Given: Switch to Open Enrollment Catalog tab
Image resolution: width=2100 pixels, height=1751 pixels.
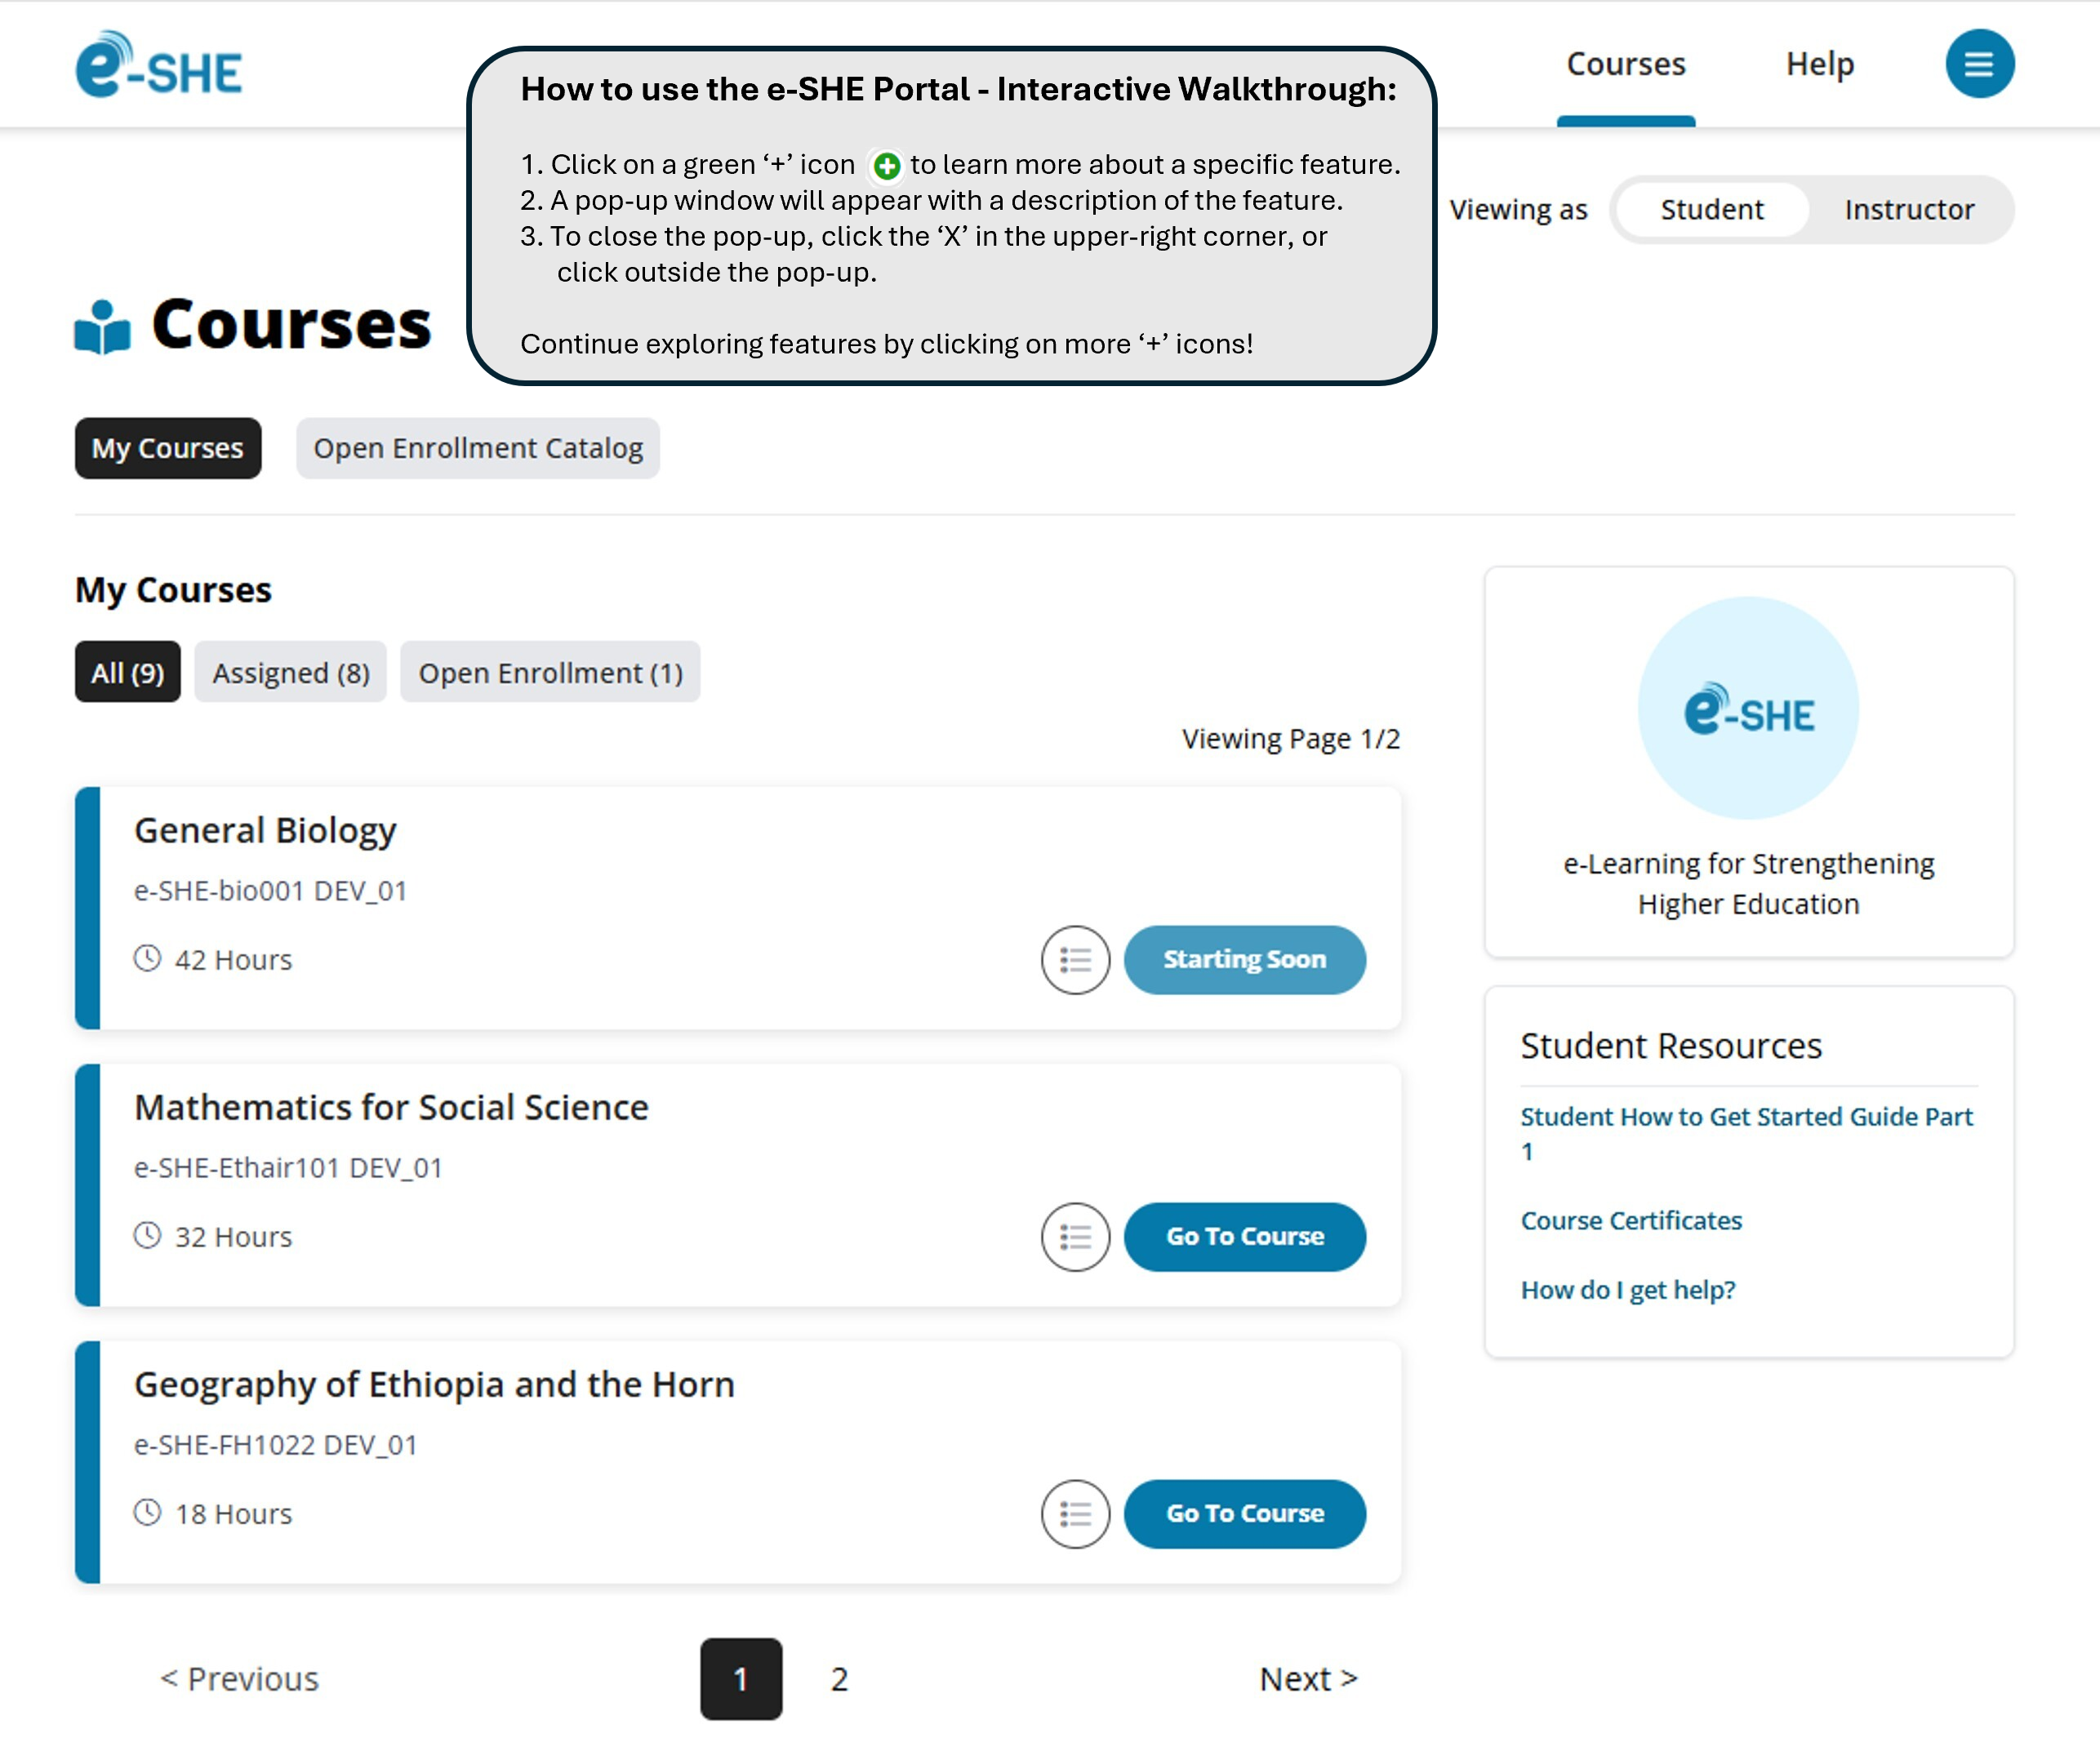Looking at the screenshot, I should click(477, 448).
